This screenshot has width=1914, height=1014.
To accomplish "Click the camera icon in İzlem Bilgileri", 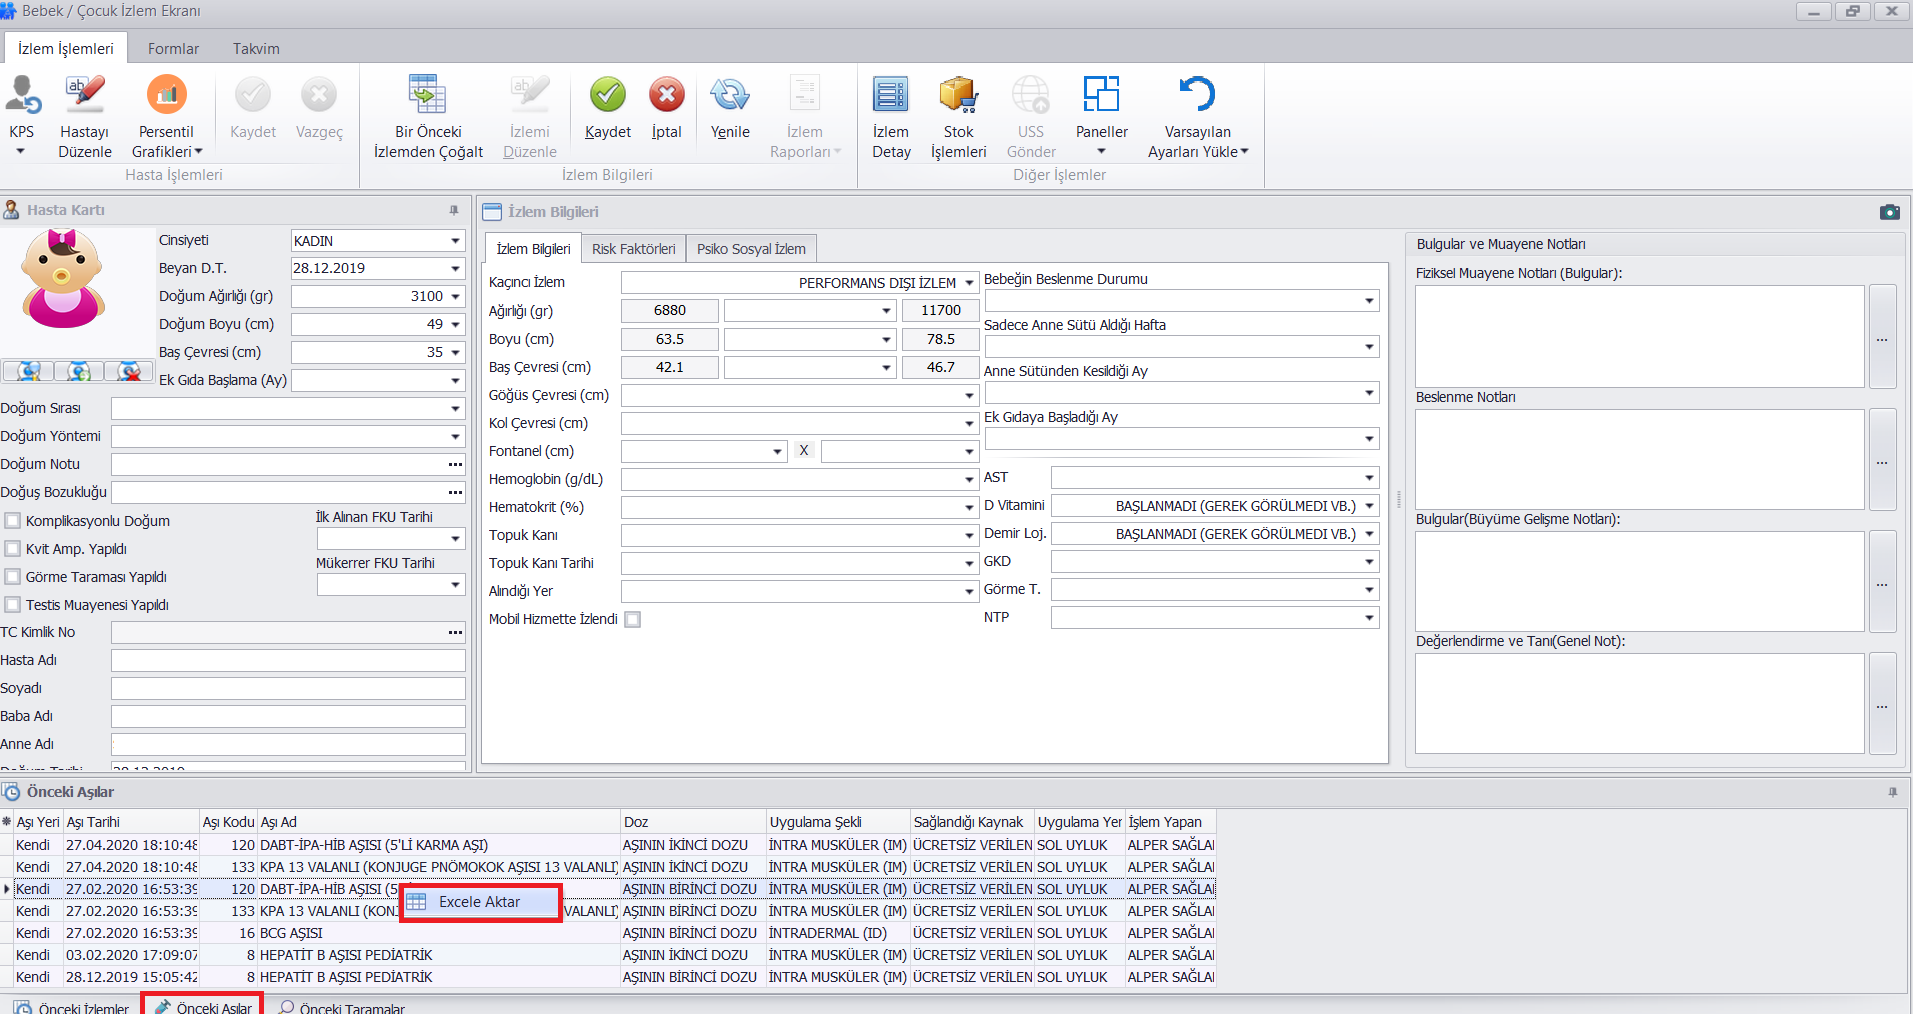I will tap(1889, 212).
